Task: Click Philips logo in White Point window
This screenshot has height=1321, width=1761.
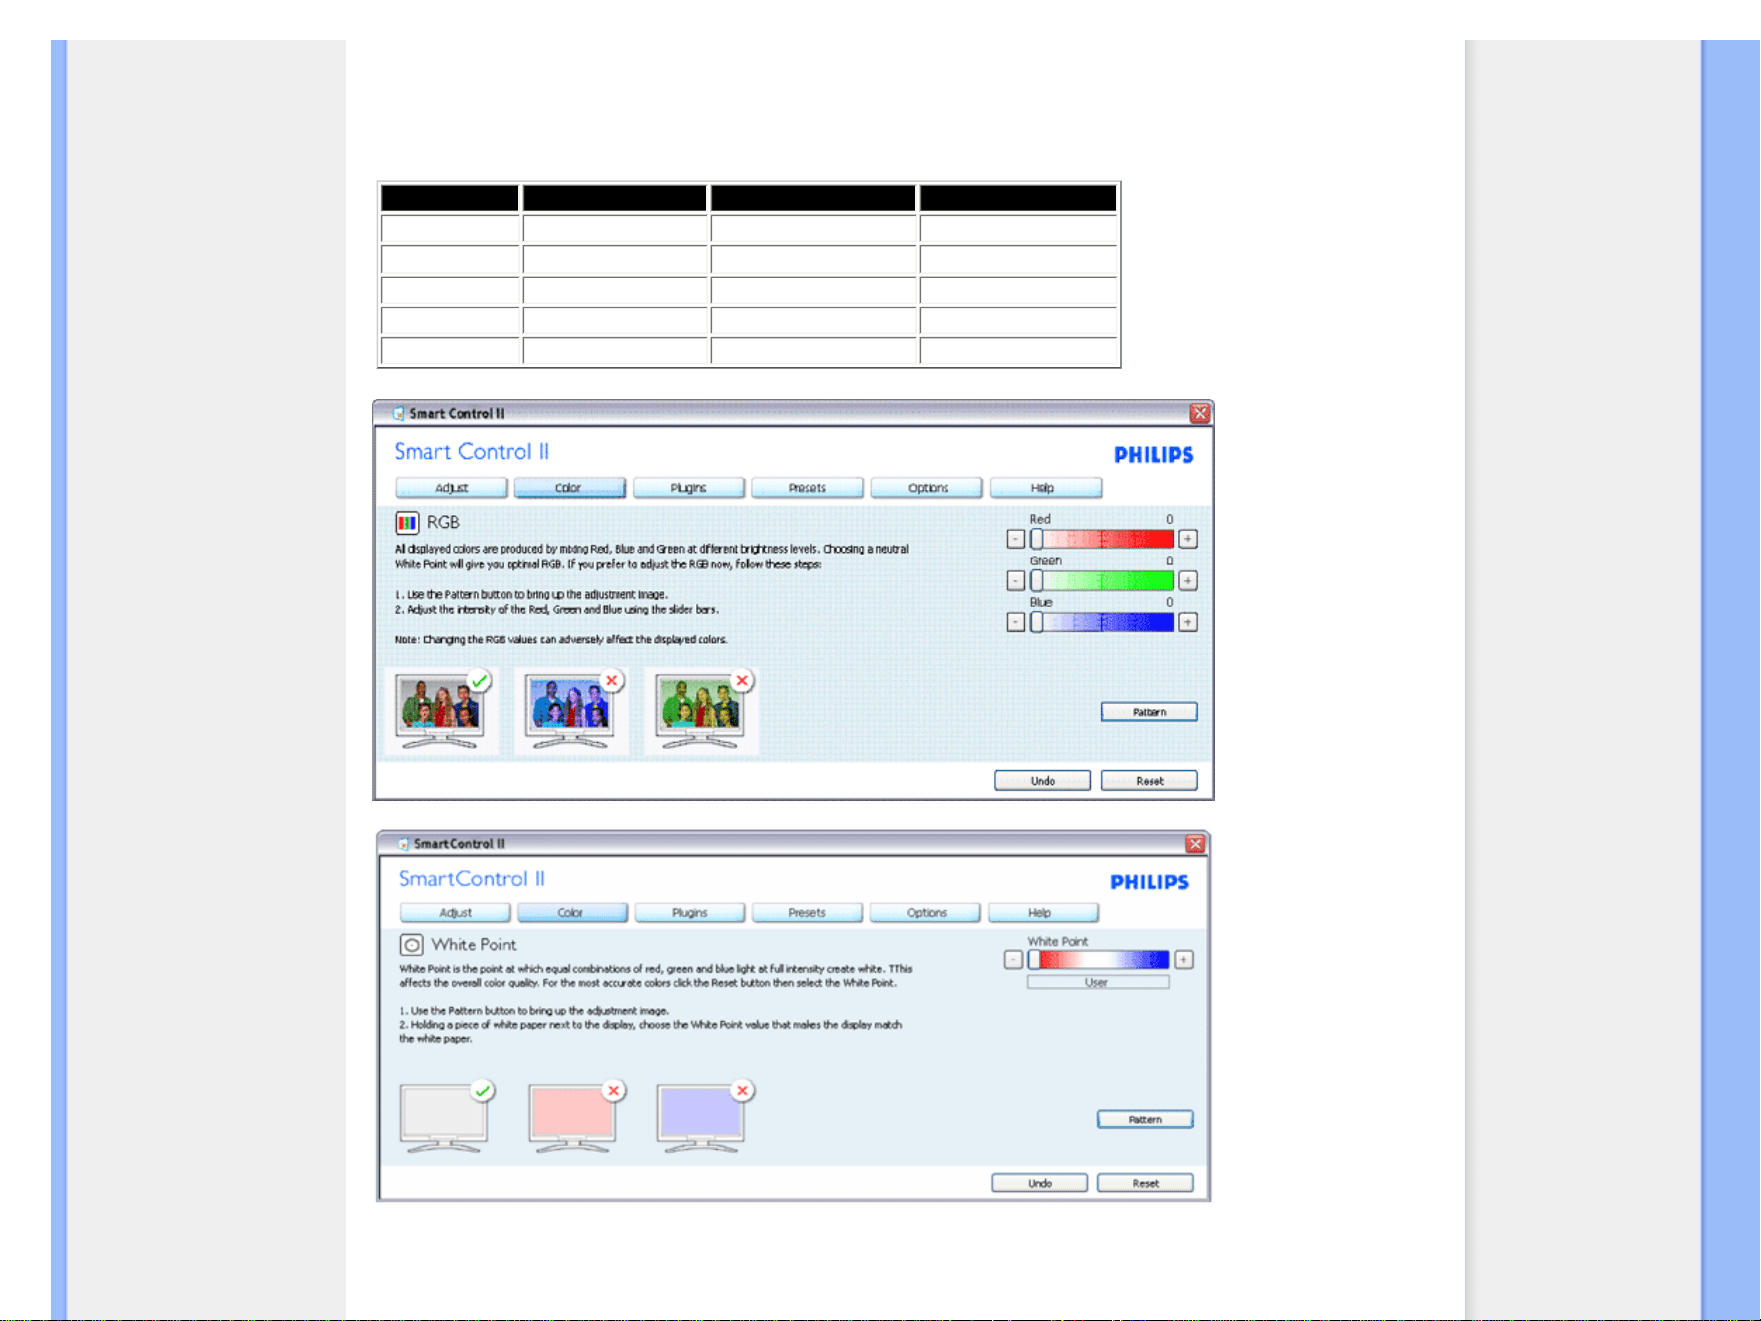Action: 1150,882
